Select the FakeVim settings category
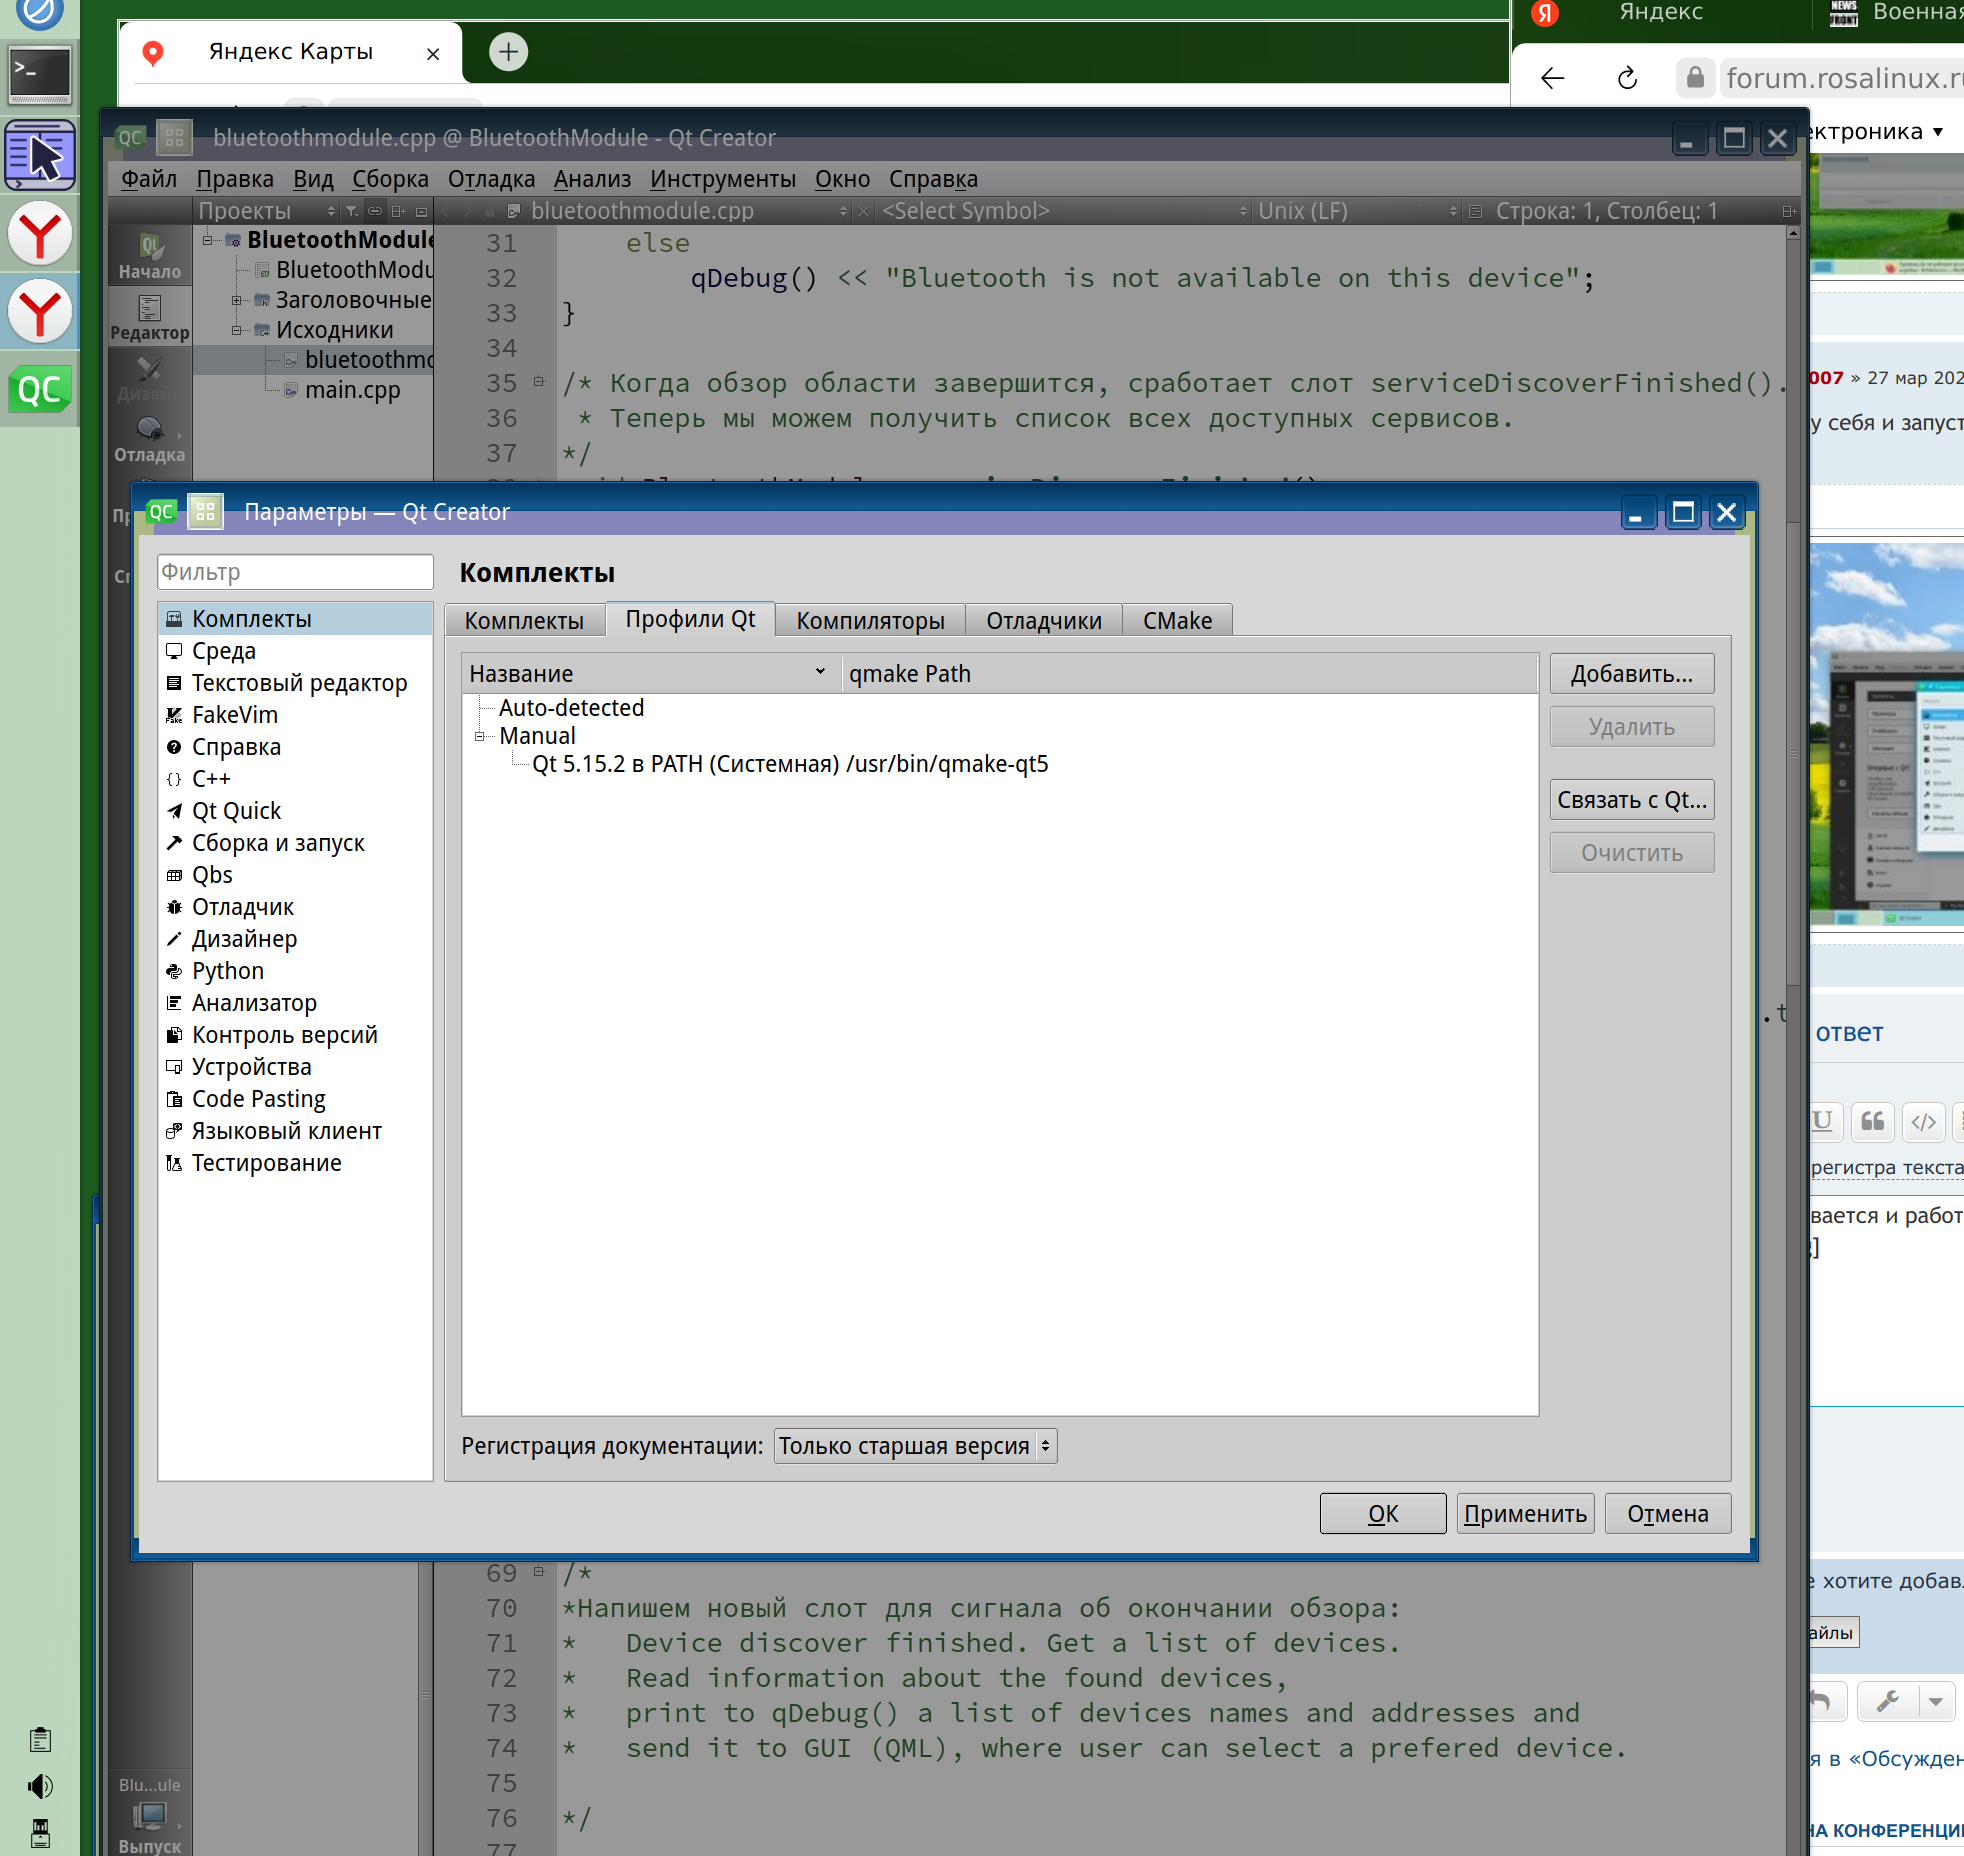Image resolution: width=1964 pixels, height=1856 pixels. pyautogui.click(x=234, y=715)
